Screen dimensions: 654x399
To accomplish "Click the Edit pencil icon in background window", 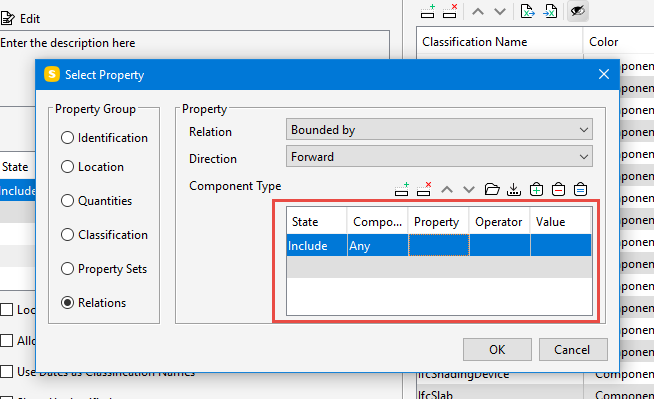I will point(8,19).
